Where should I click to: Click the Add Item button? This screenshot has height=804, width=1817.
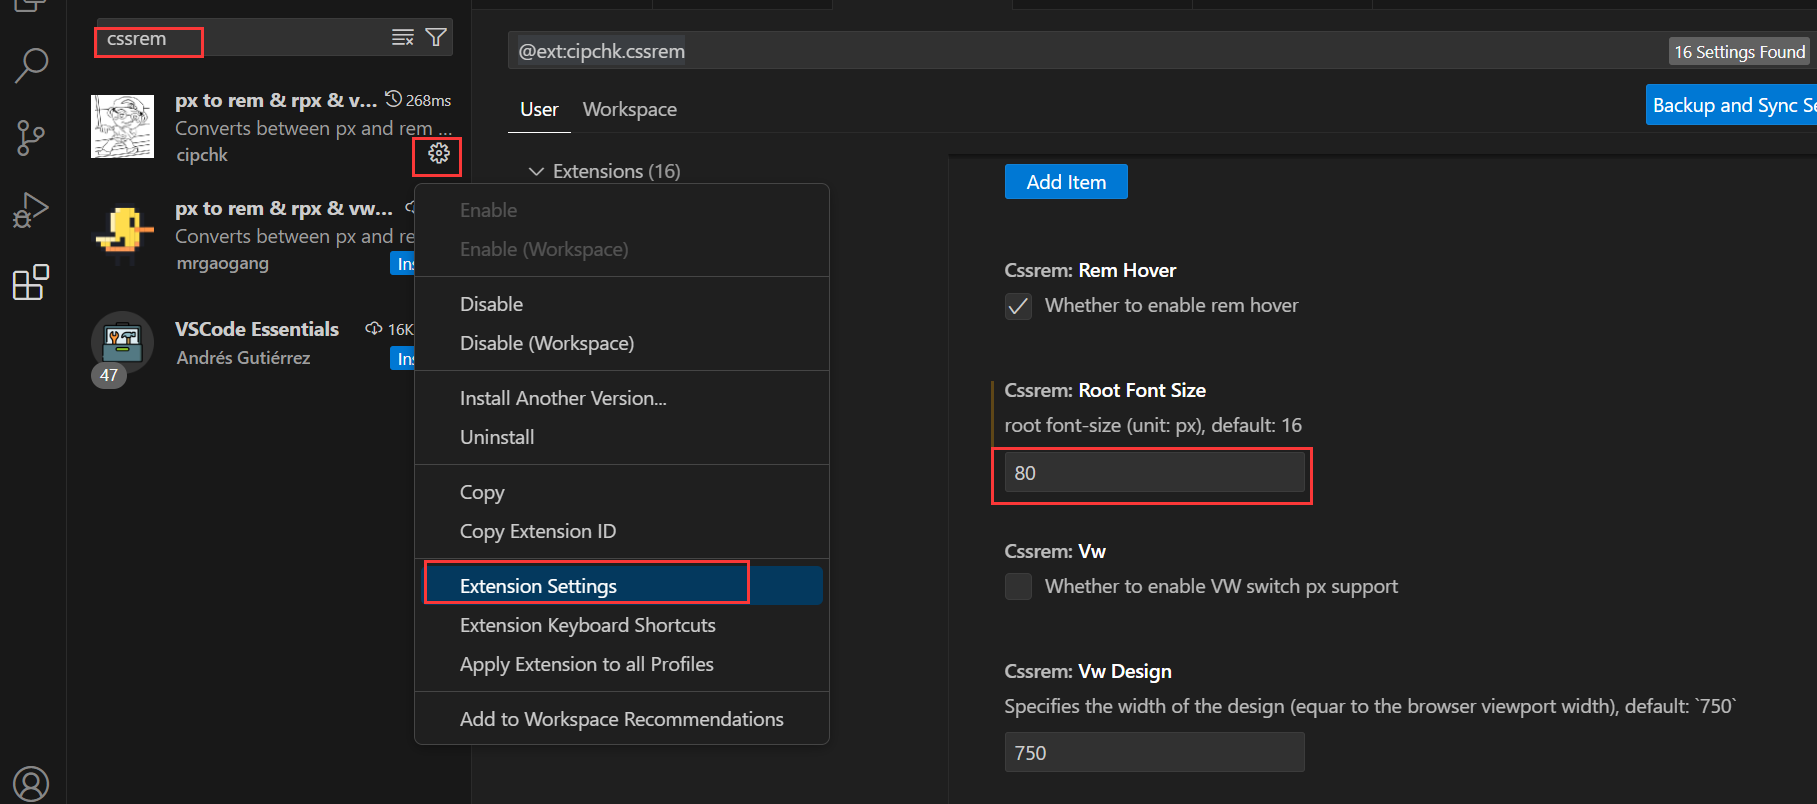pos(1066,182)
